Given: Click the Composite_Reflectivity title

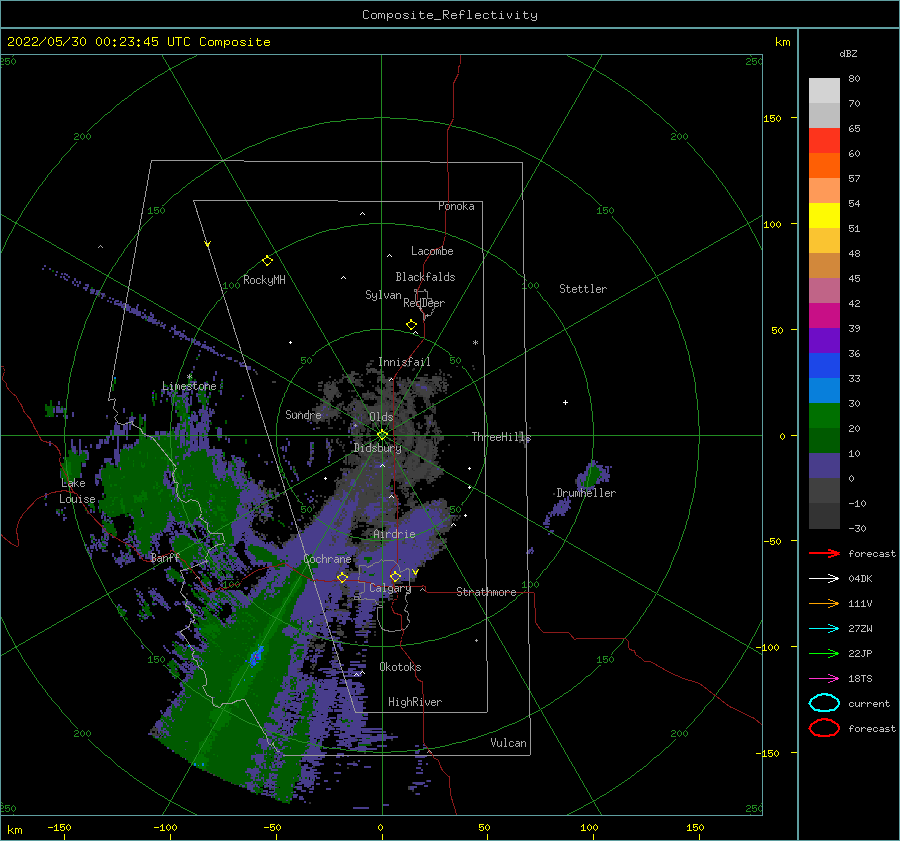Looking at the screenshot, I should point(449,15).
